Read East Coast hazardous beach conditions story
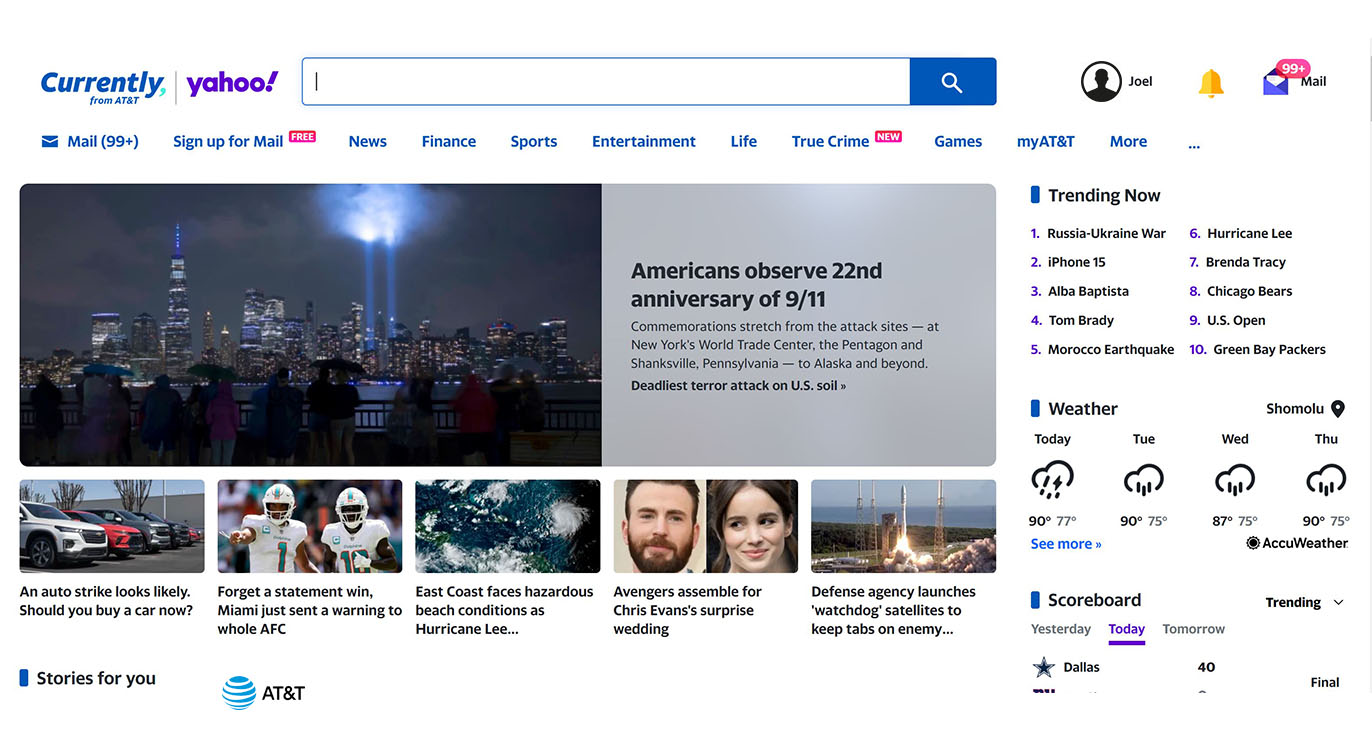The width and height of the screenshot is (1372, 730). point(505,610)
